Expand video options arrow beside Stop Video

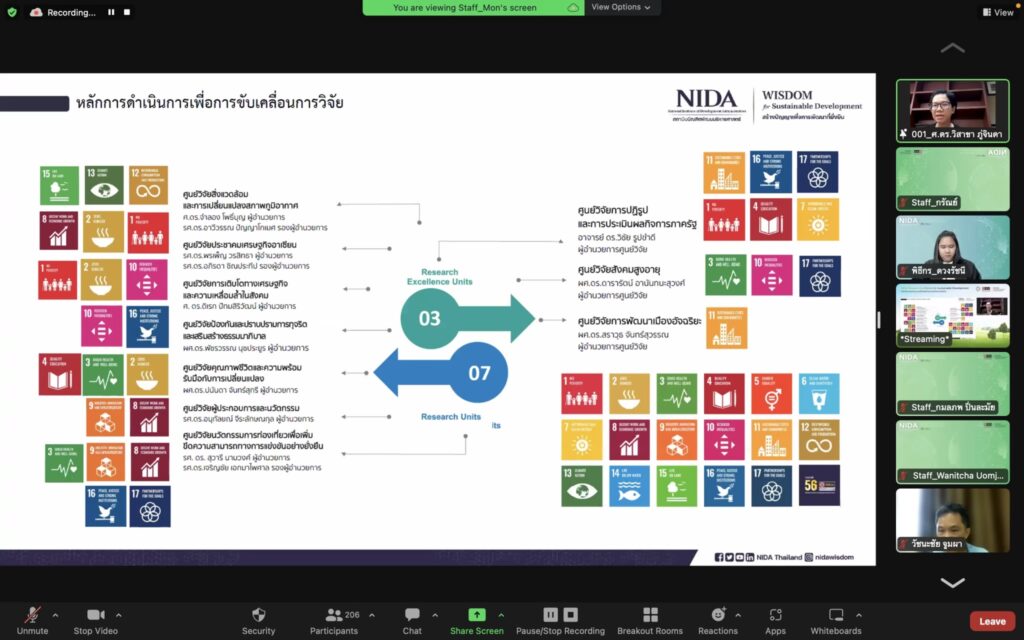[x=119, y=615]
